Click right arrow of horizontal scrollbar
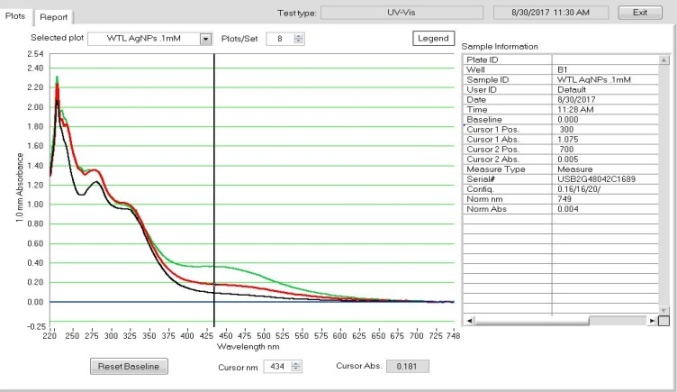Viewport: 677px width, 392px height. [652, 320]
